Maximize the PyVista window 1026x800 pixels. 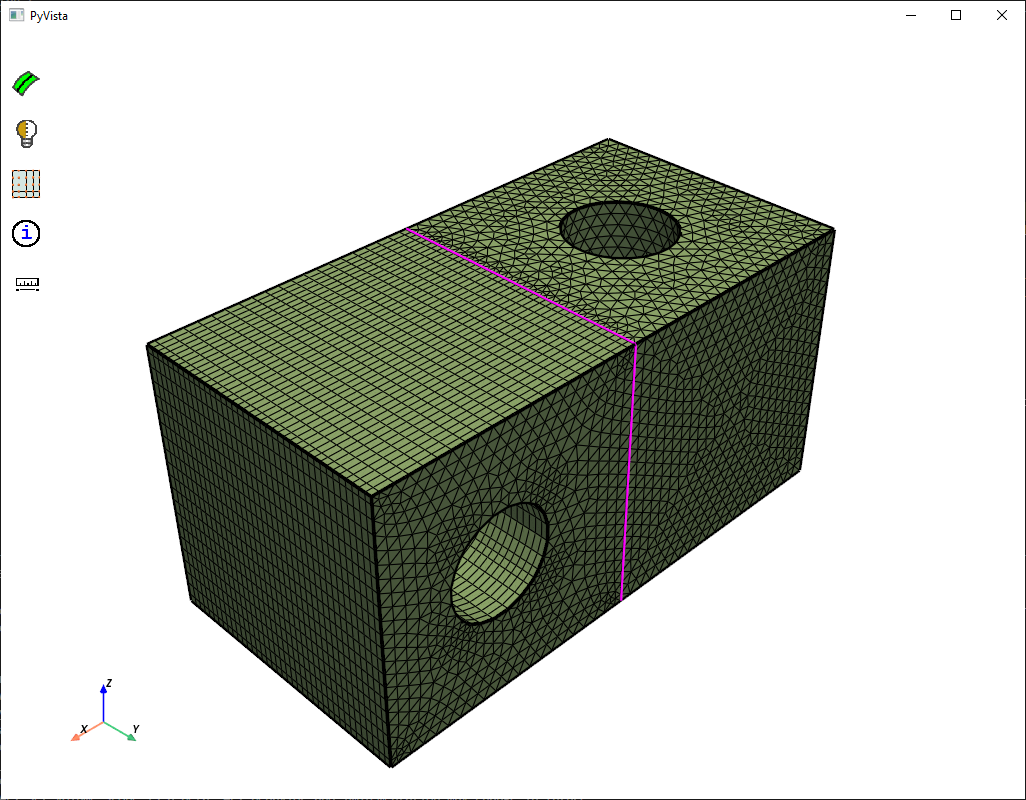click(x=955, y=15)
